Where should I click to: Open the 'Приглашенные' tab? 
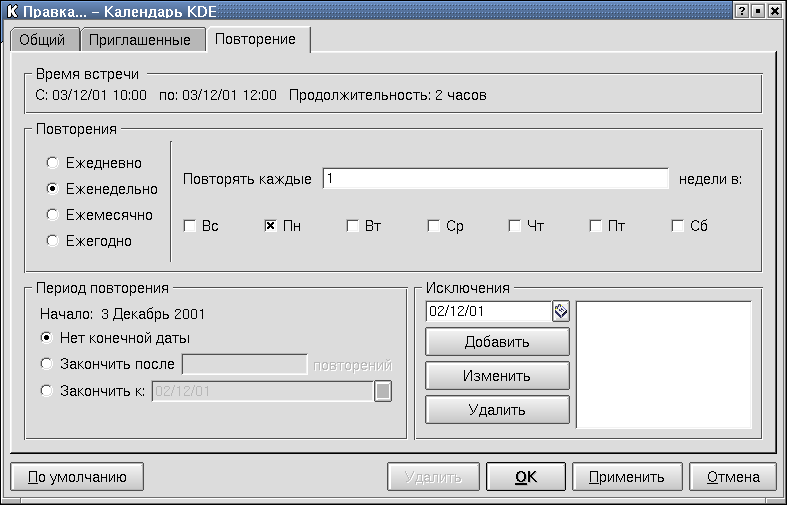coord(141,40)
